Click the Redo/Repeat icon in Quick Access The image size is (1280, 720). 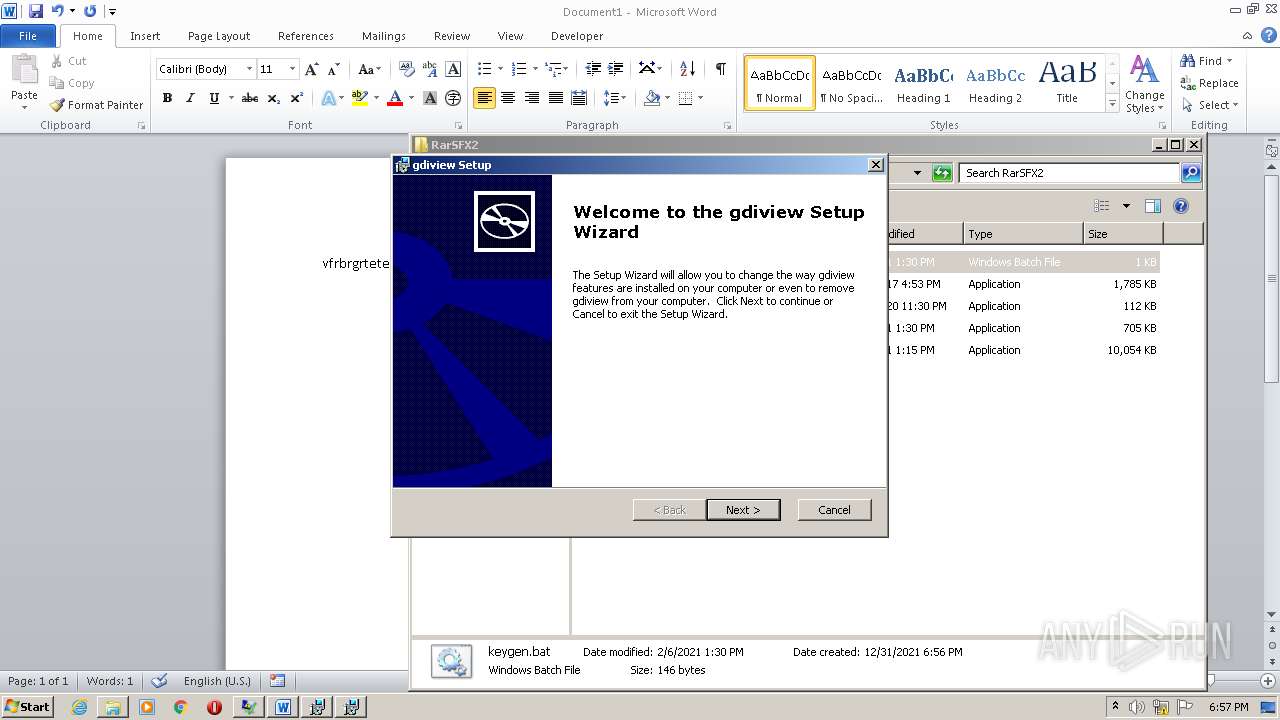click(90, 11)
